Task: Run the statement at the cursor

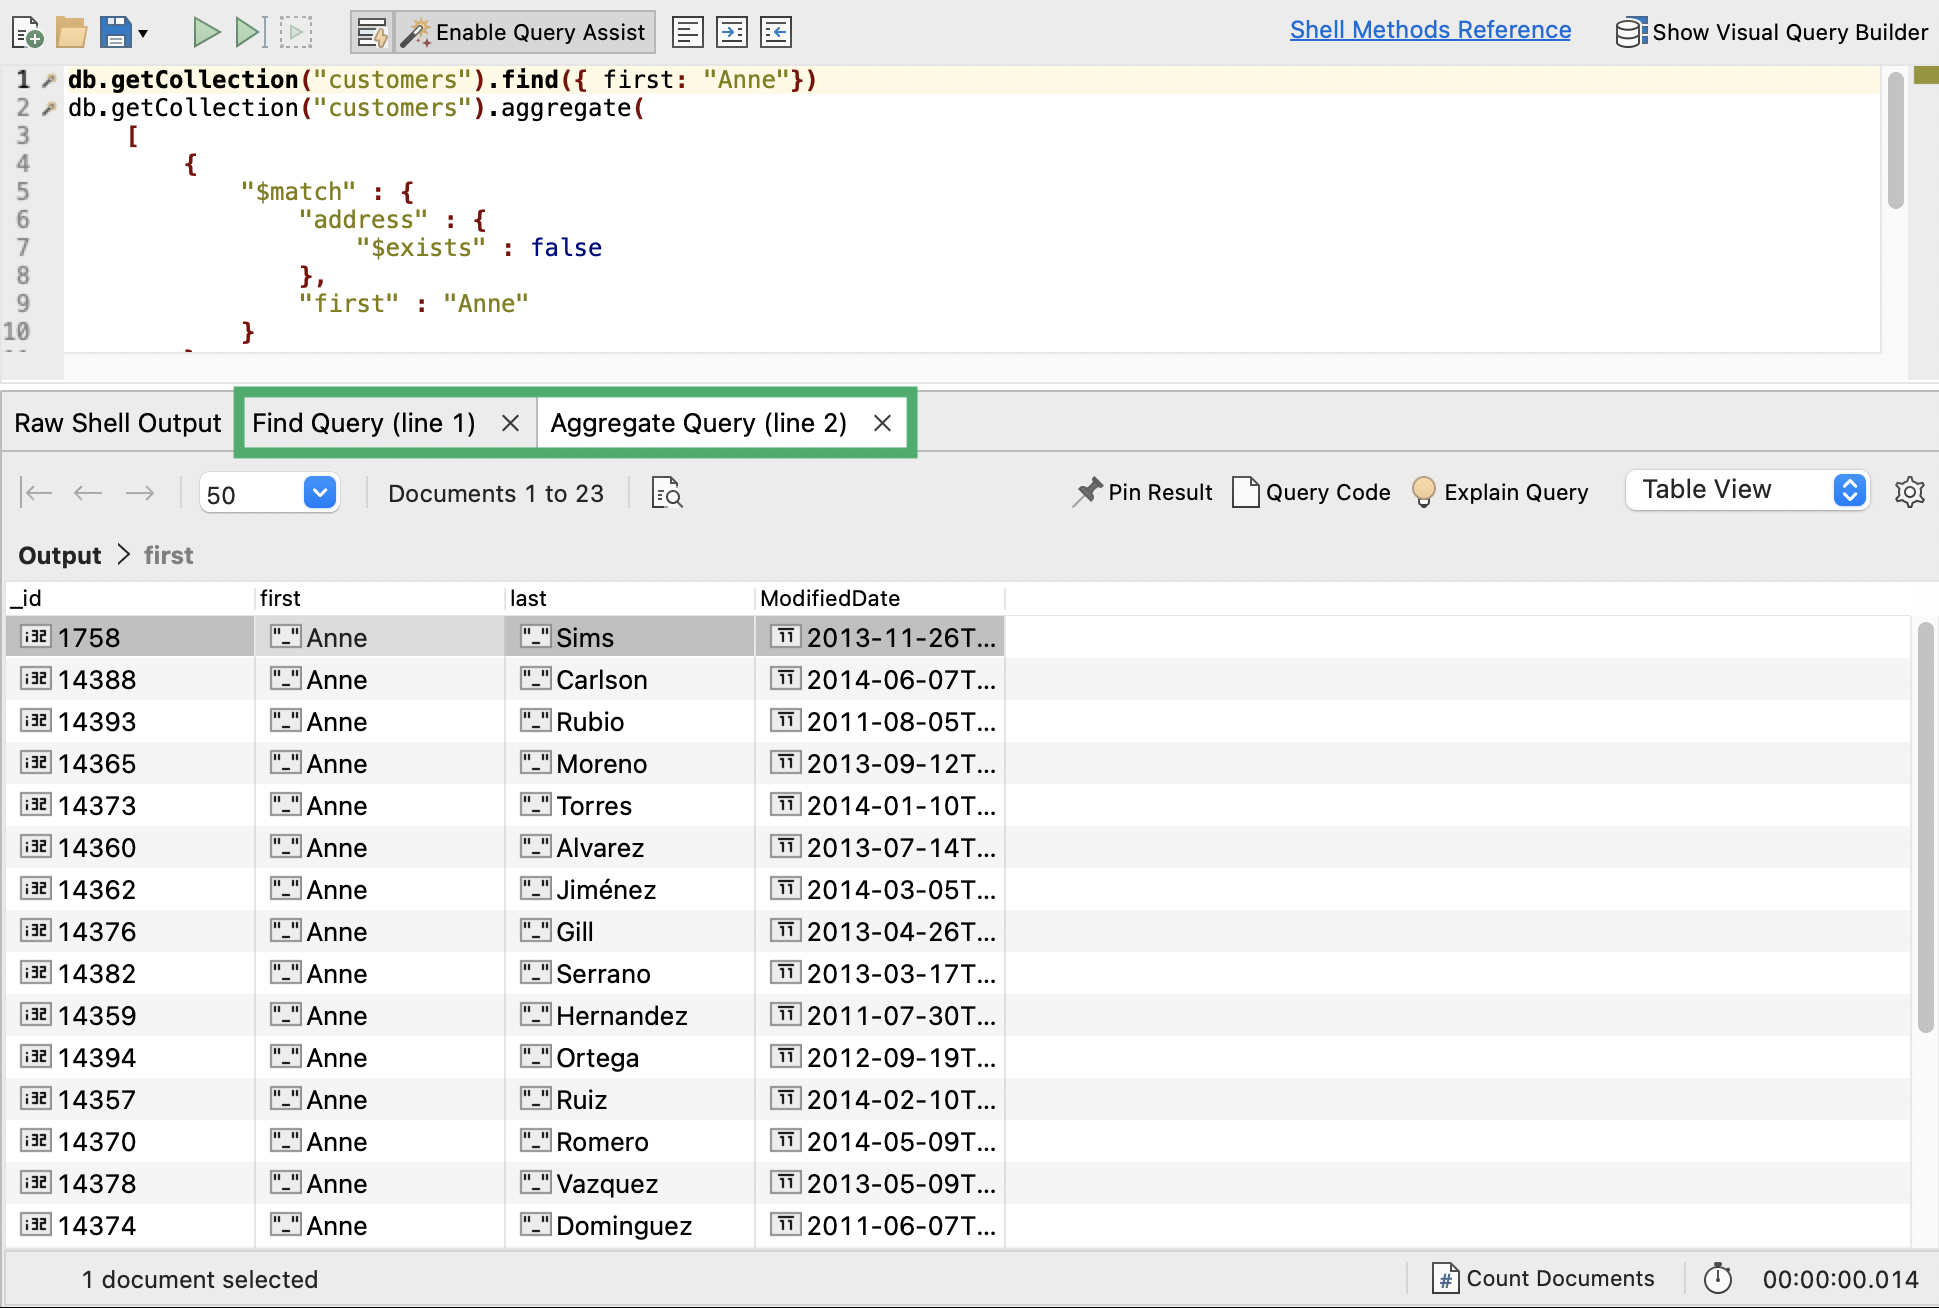Action: pyautogui.click(x=250, y=33)
